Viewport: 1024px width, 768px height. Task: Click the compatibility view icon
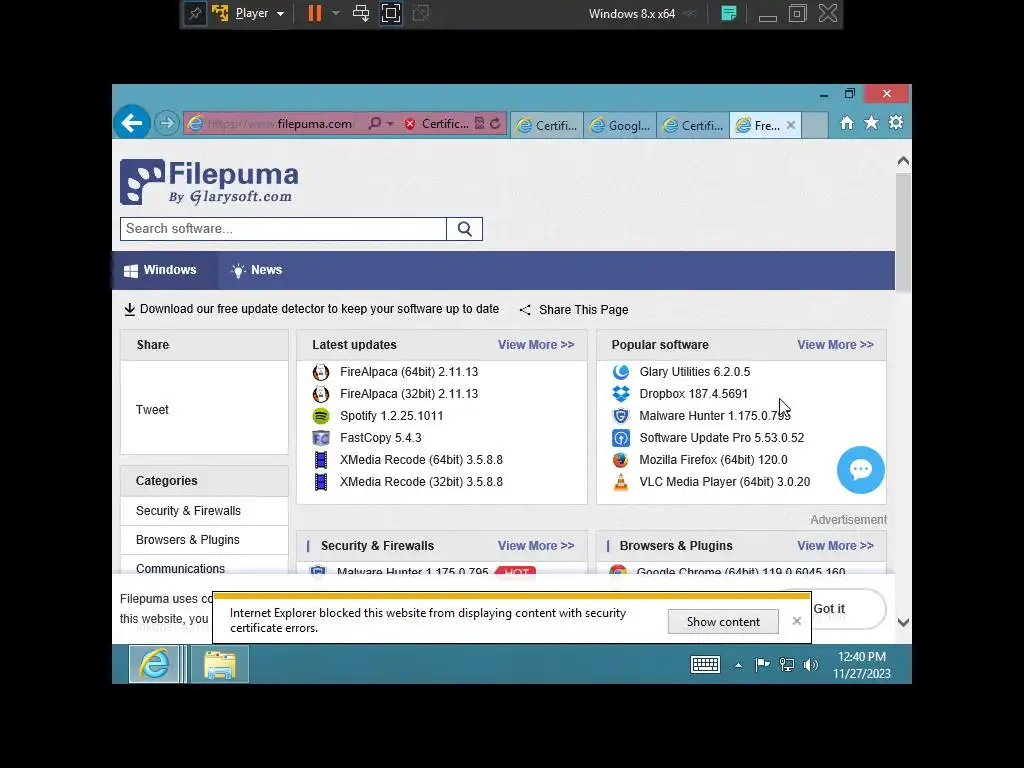click(x=479, y=123)
